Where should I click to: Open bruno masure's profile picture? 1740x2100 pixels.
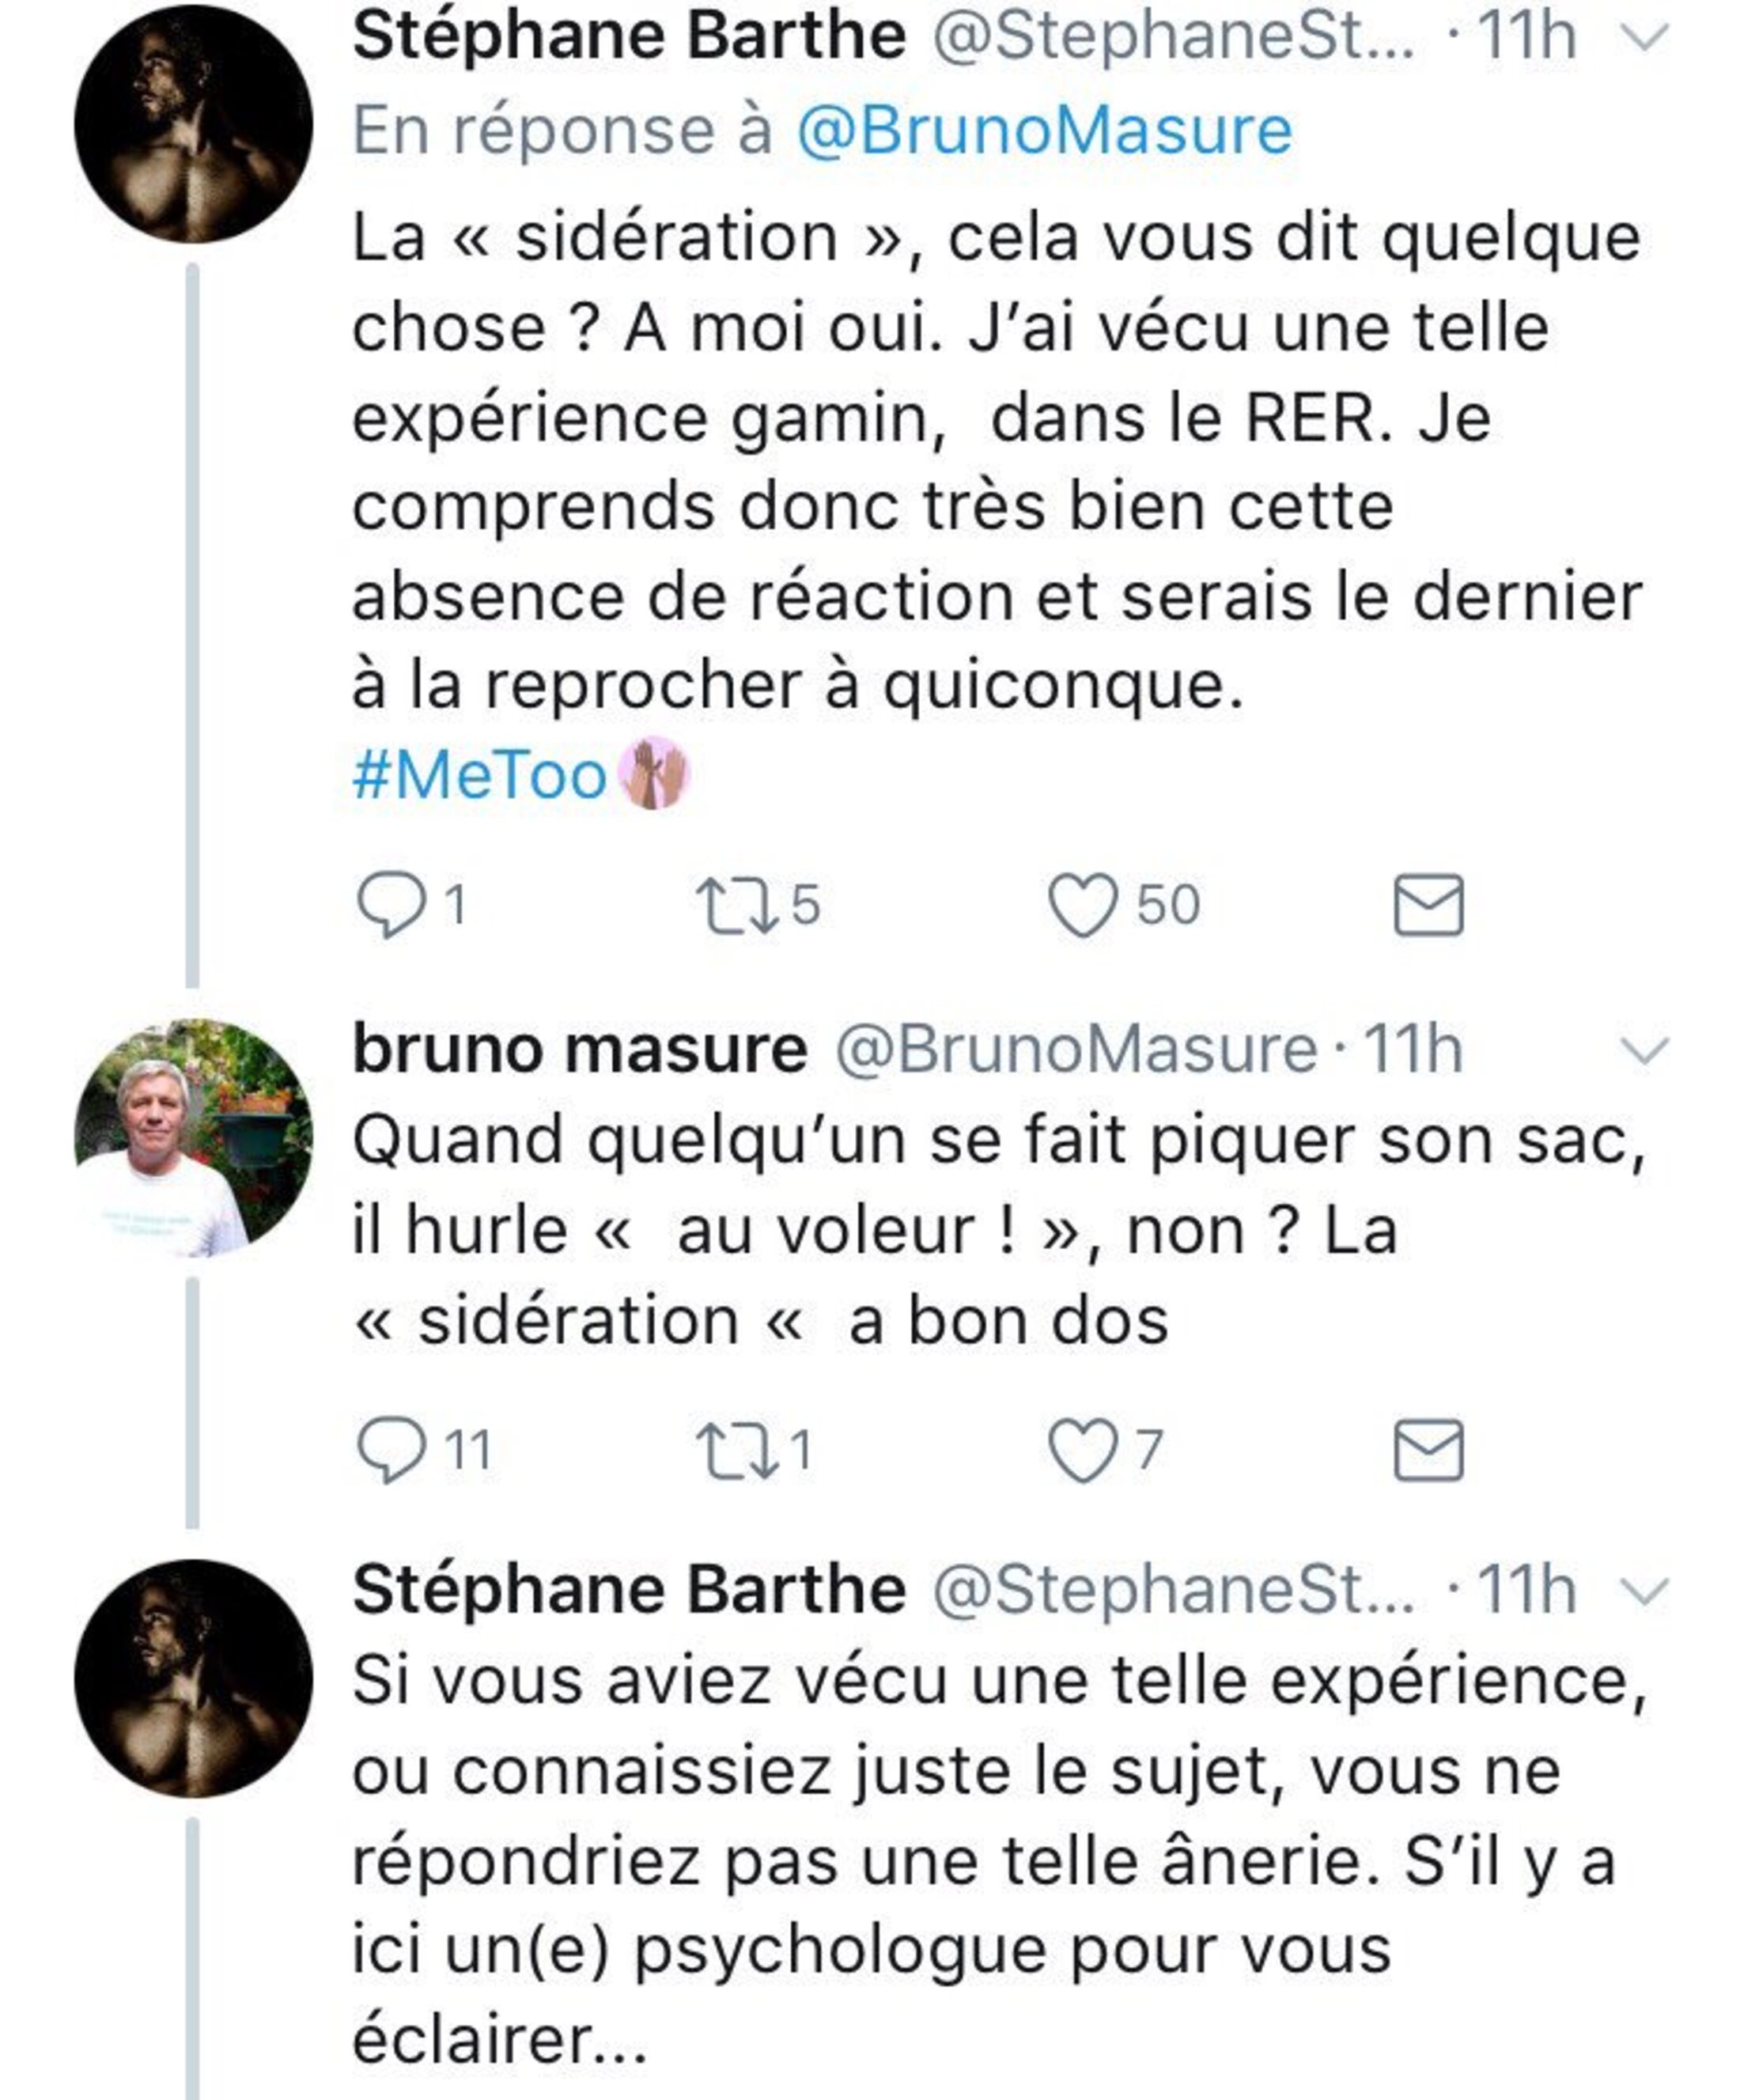[193, 1139]
